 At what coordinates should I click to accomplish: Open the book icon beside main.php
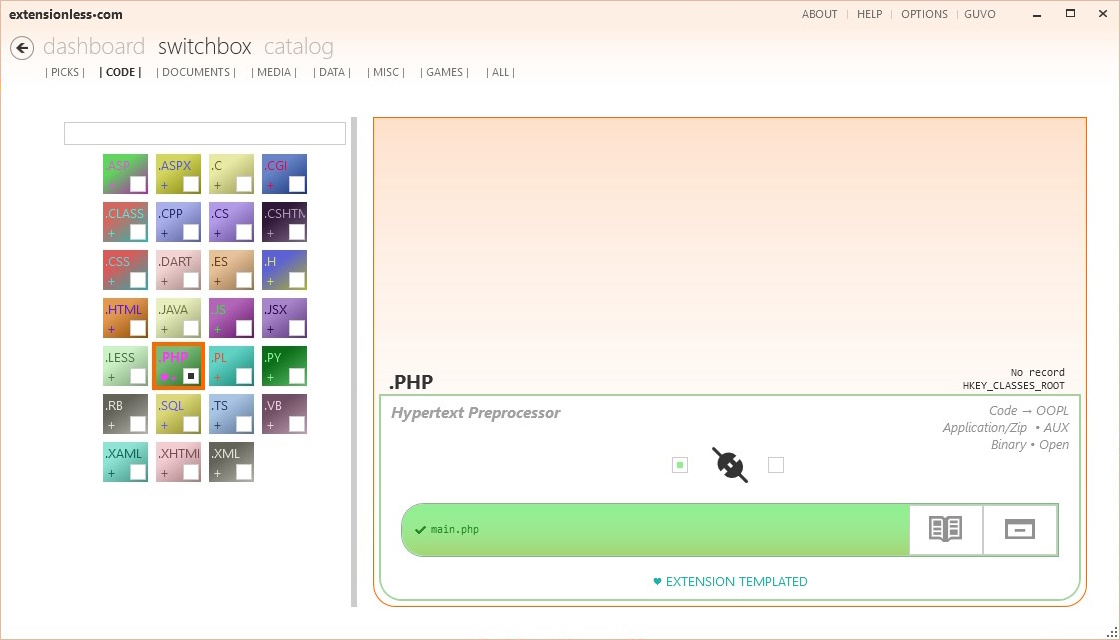pyautogui.click(x=944, y=530)
